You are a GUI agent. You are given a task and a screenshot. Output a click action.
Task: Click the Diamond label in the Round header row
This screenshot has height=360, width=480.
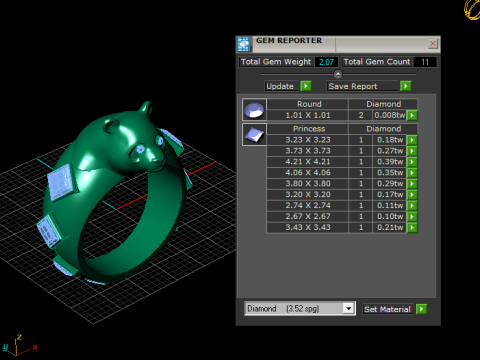[x=384, y=104]
